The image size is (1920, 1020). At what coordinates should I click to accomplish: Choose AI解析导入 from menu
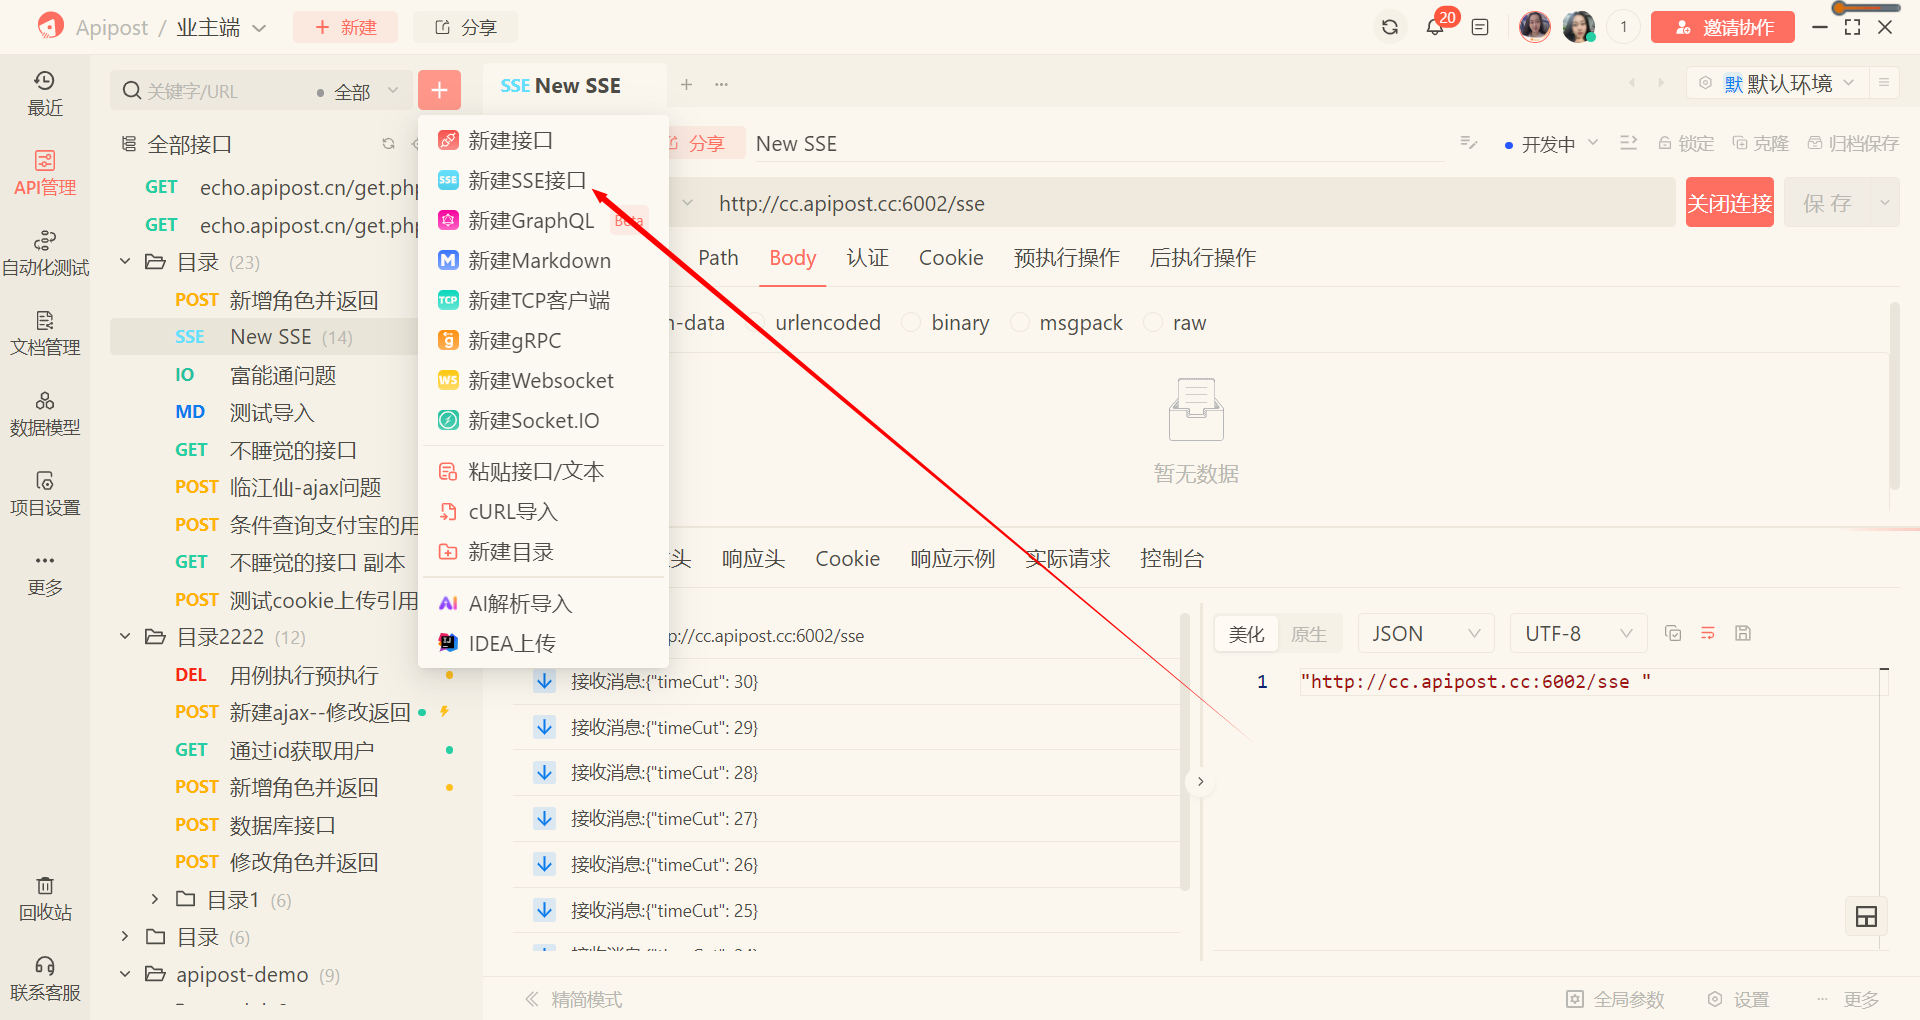coord(543,603)
